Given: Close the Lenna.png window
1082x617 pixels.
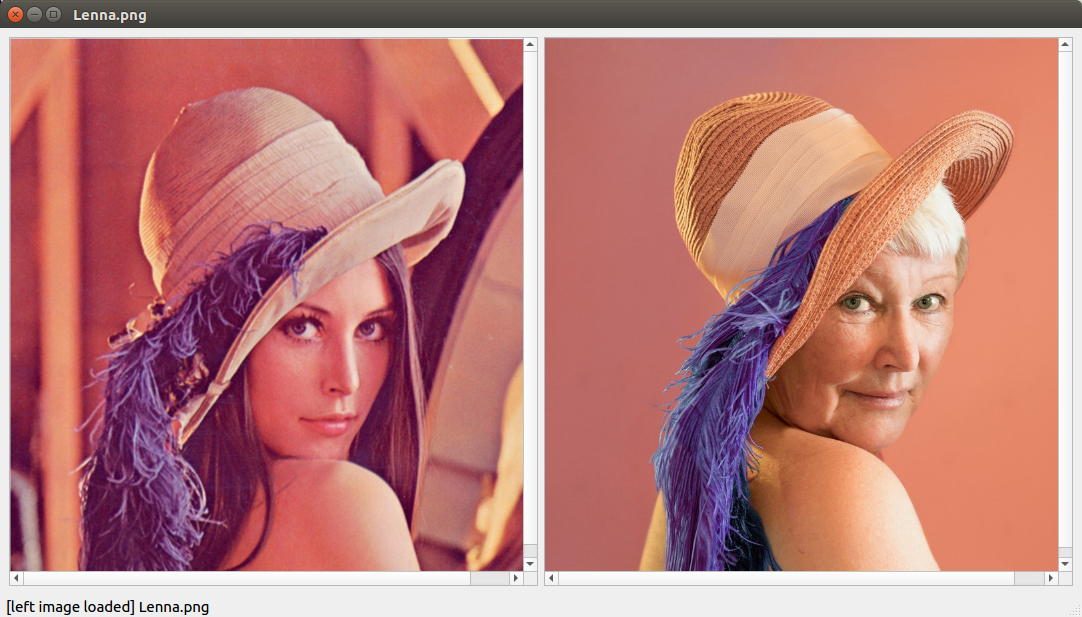Looking at the screenshot, I should click(15, 14).
